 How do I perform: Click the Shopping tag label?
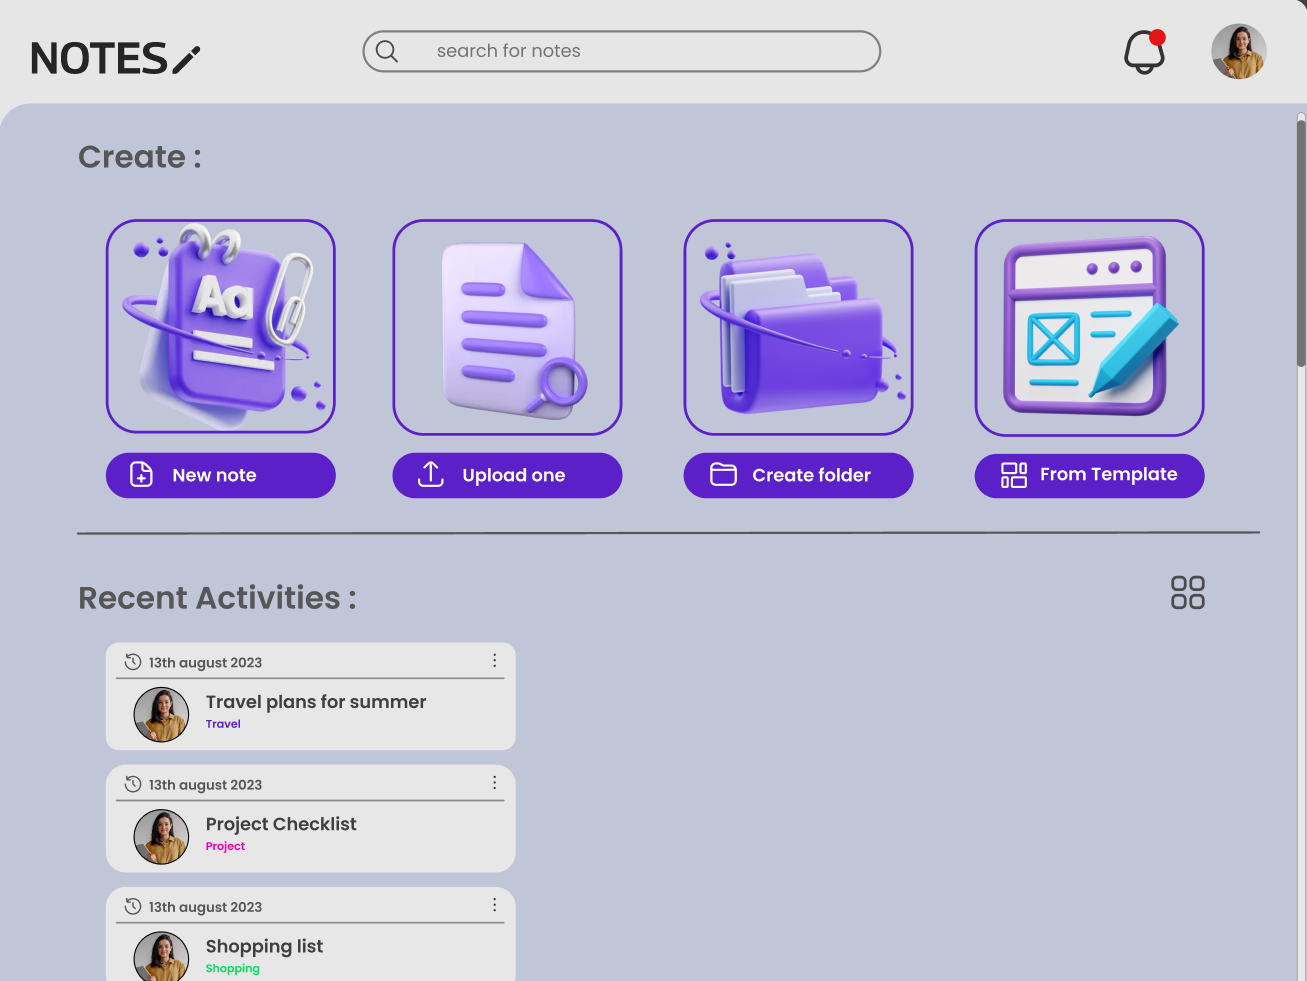pyautogui.click(x=233, y=968)
